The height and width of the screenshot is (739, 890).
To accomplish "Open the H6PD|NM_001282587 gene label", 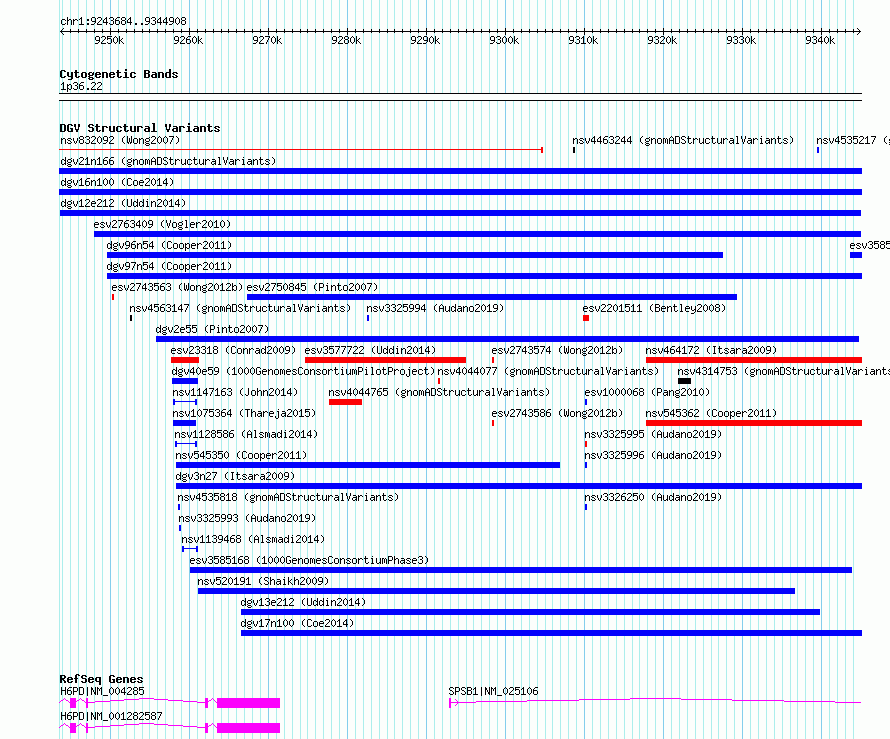I will click(111, 716).
